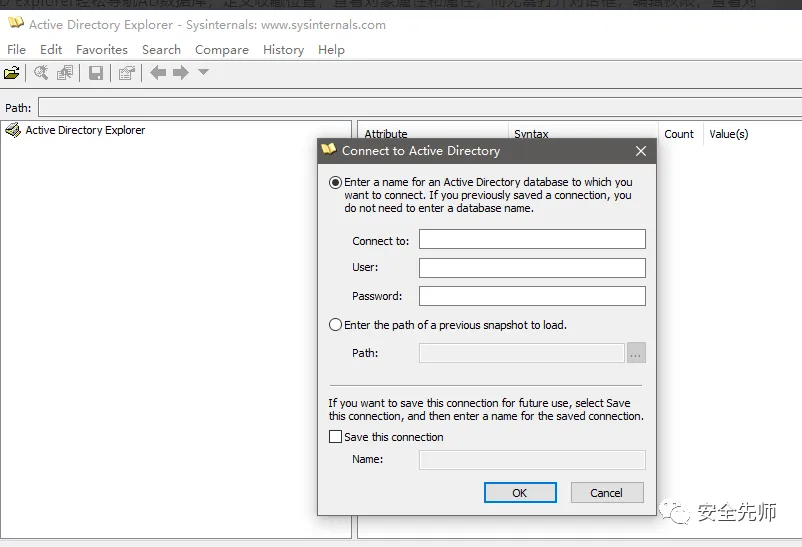Open the Compare menu

pos(222,50)
